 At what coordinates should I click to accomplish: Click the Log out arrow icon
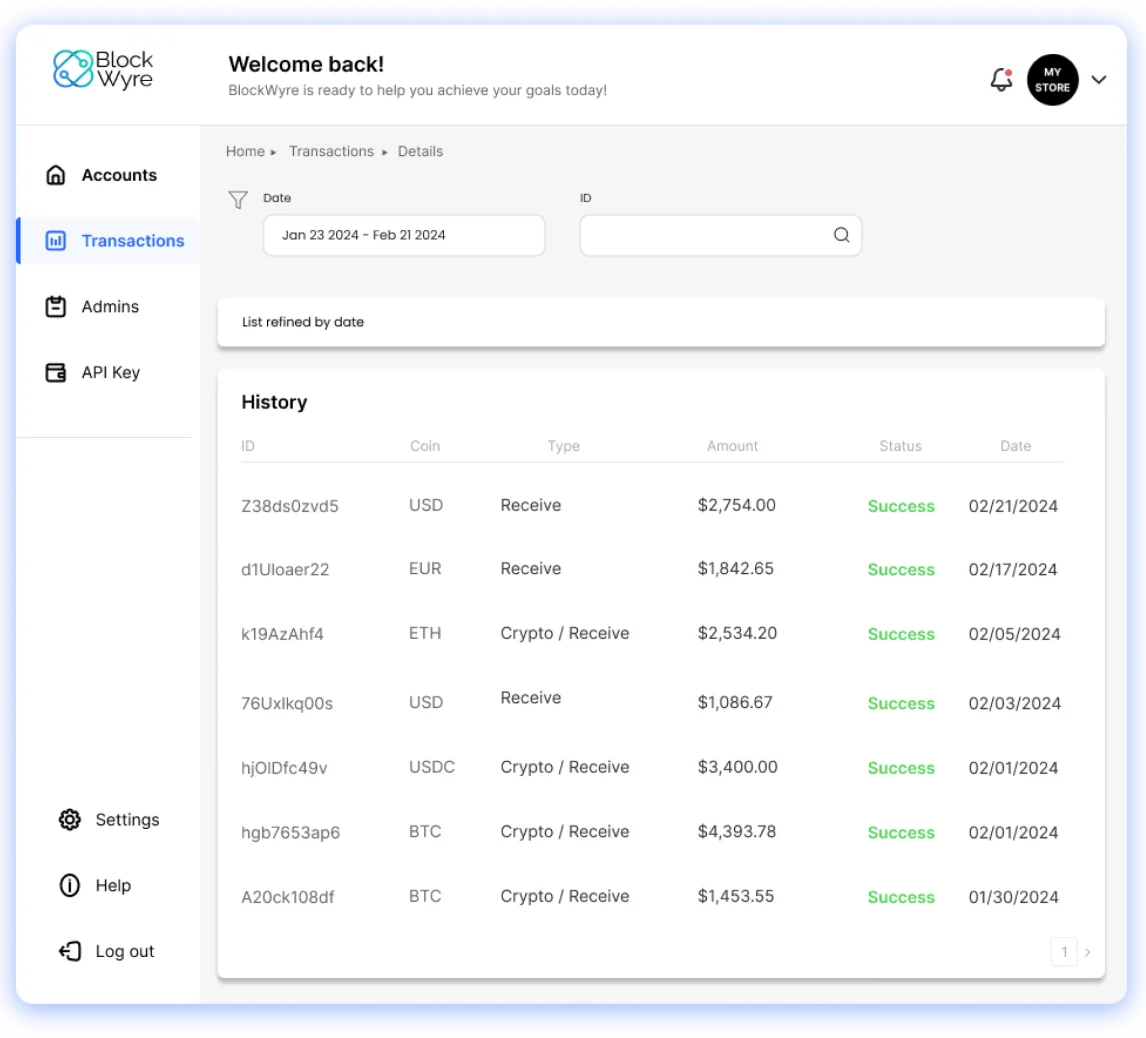click(69, 951)
